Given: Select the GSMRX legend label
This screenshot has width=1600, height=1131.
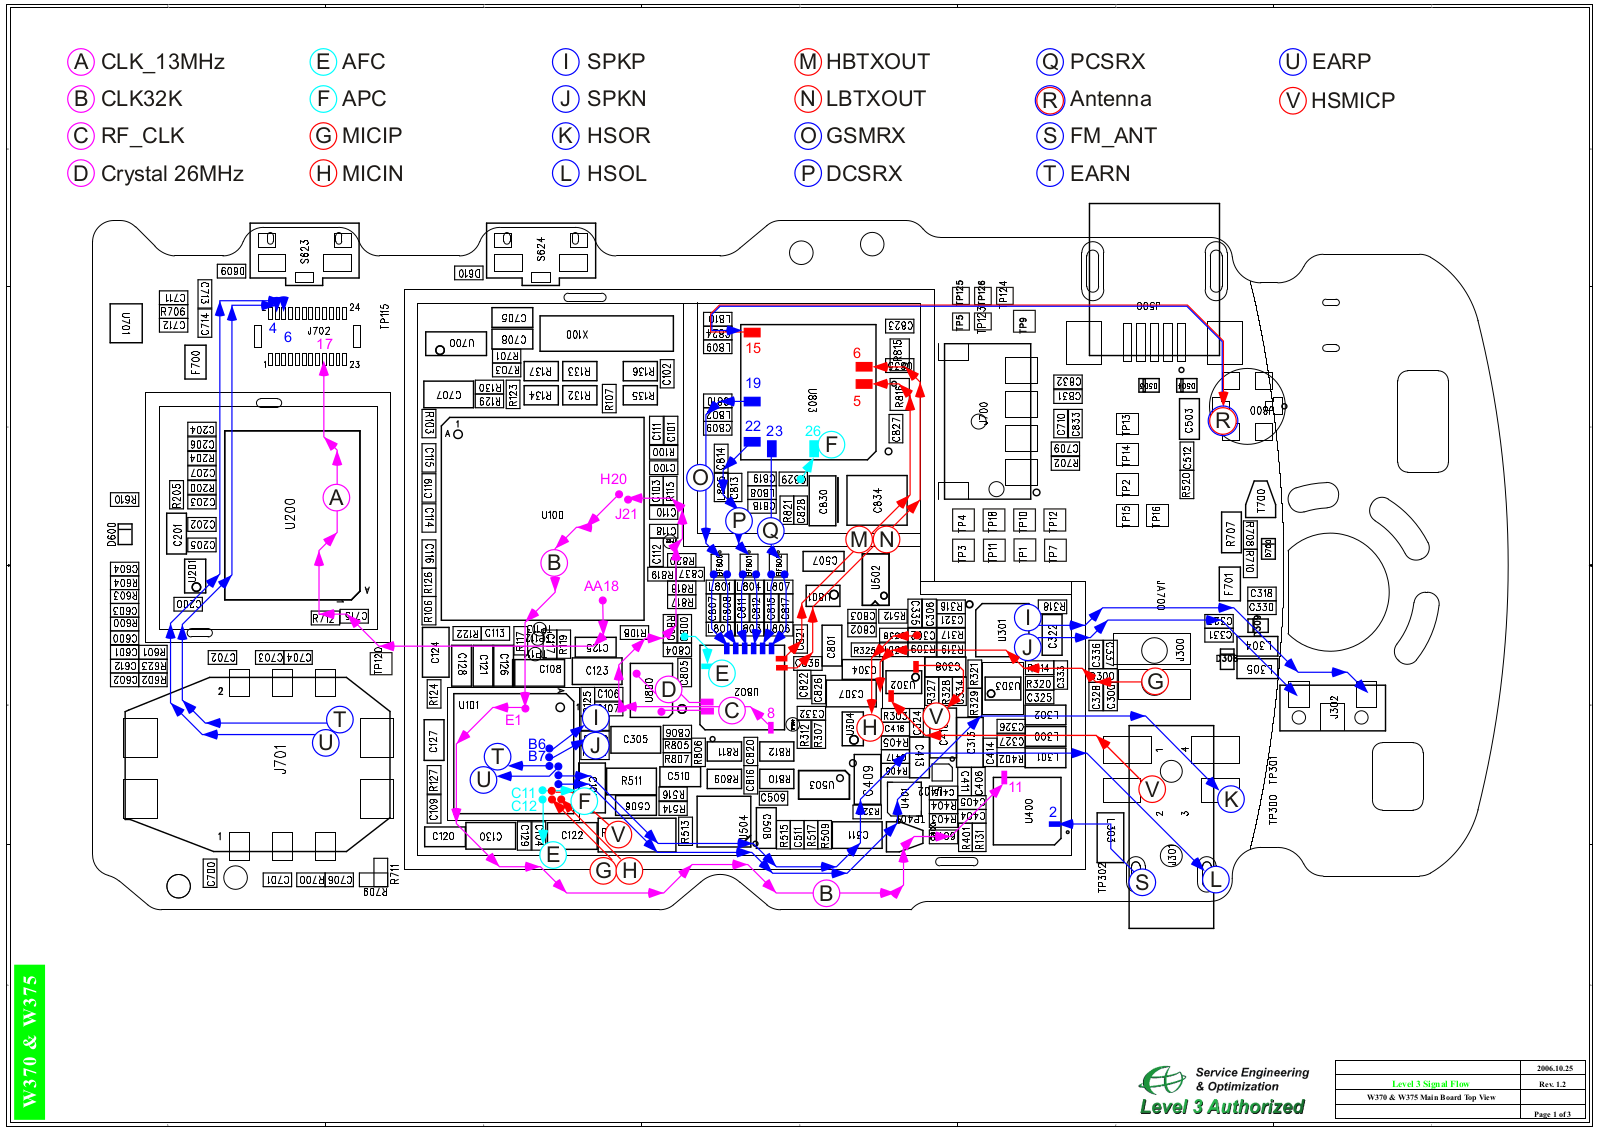Looking at the screenshot, I should (866, 136).
